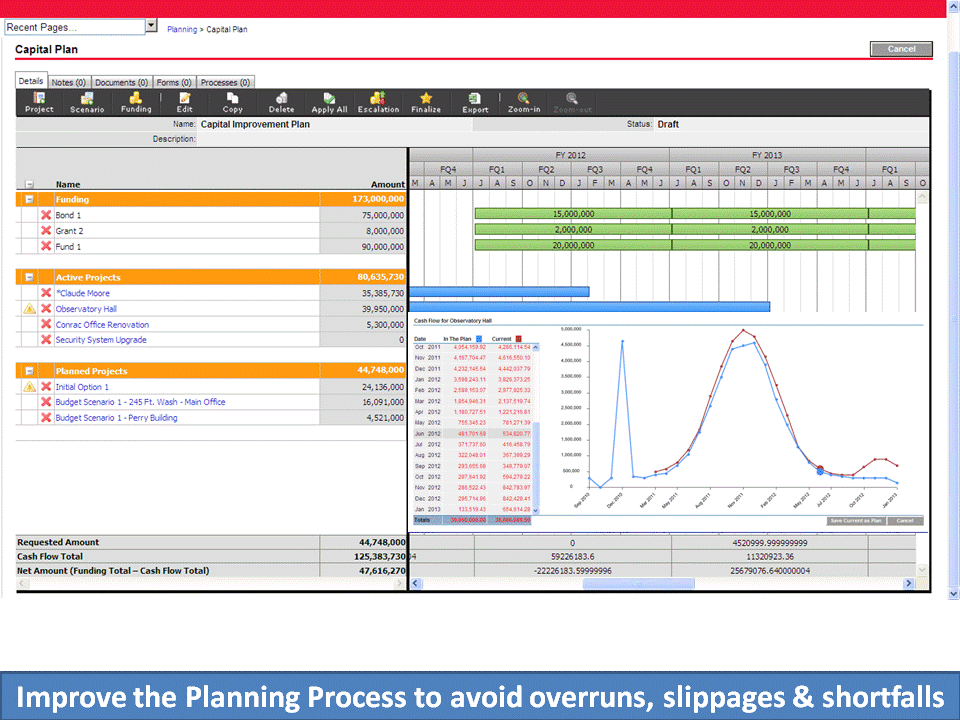Switch to the Notes (0) tab
The width and height of the screenshot is (960, 720).
tap(68, 82)
